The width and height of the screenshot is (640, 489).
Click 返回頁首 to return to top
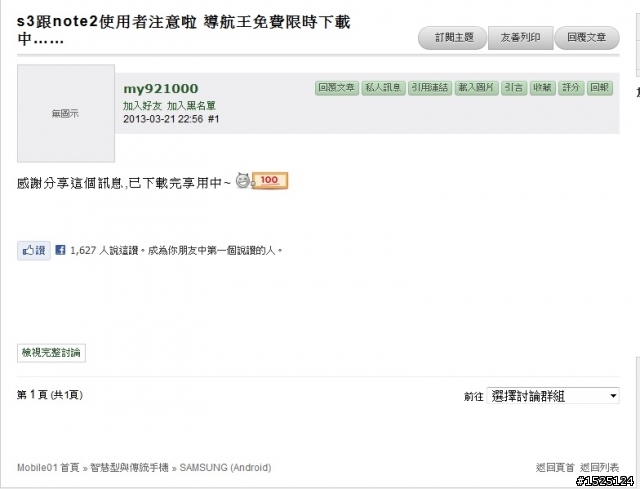coord(555,467)
